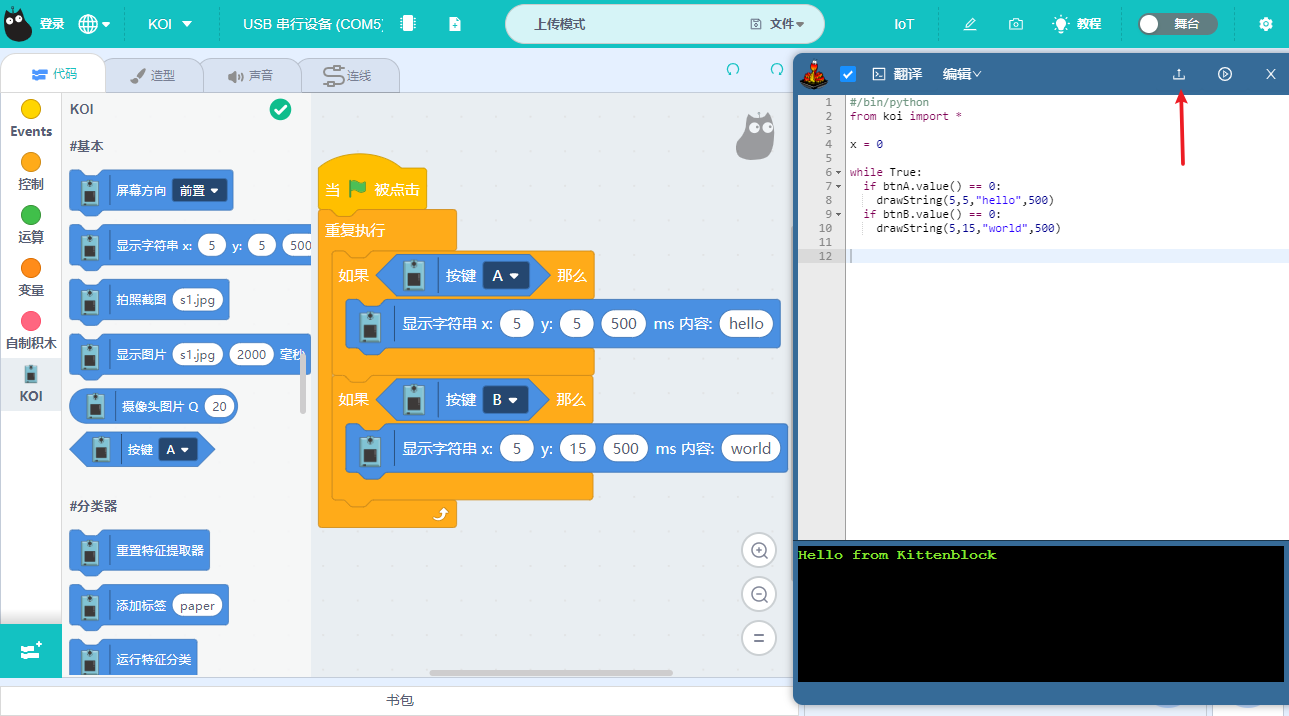Screen dimensions: 1289x716
Task: Click the 重置特征提取器 block
Action: click(139, 551)
